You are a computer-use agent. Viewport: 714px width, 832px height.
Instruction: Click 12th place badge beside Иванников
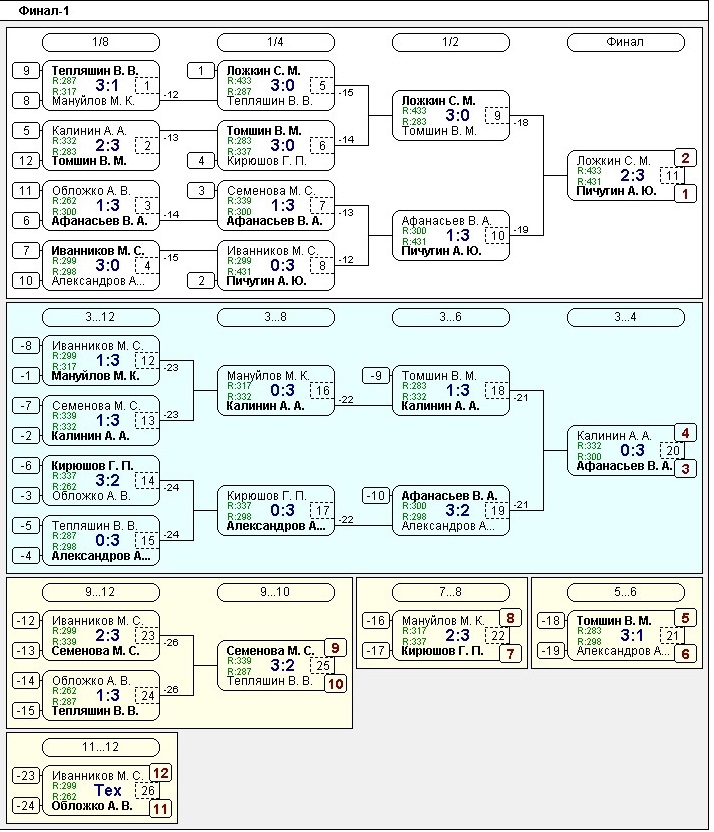[160, 772]
